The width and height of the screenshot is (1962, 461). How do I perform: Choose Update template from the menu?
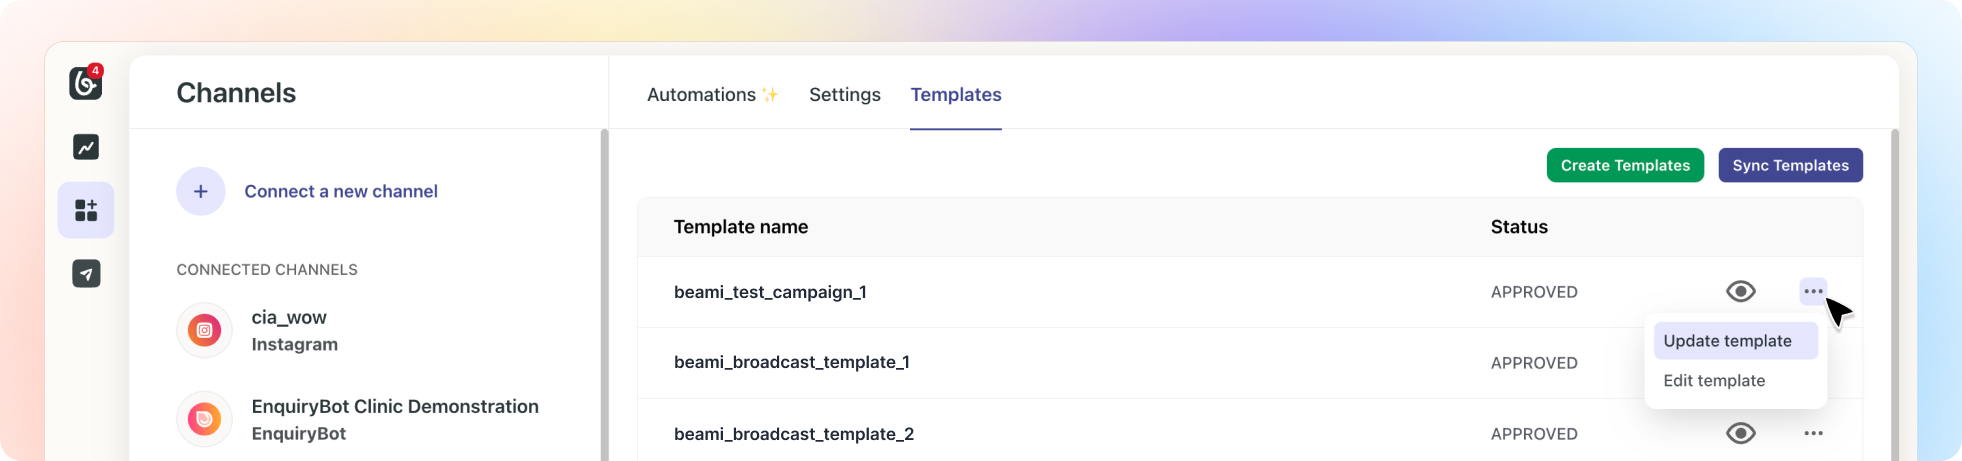point(1727,341)
